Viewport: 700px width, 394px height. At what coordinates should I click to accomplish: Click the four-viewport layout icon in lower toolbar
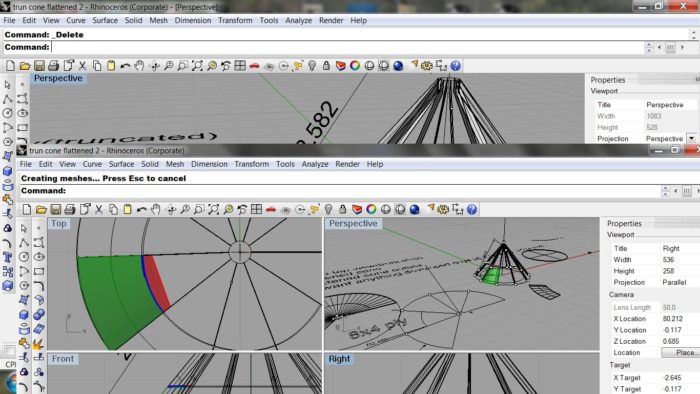click(256, 209)
